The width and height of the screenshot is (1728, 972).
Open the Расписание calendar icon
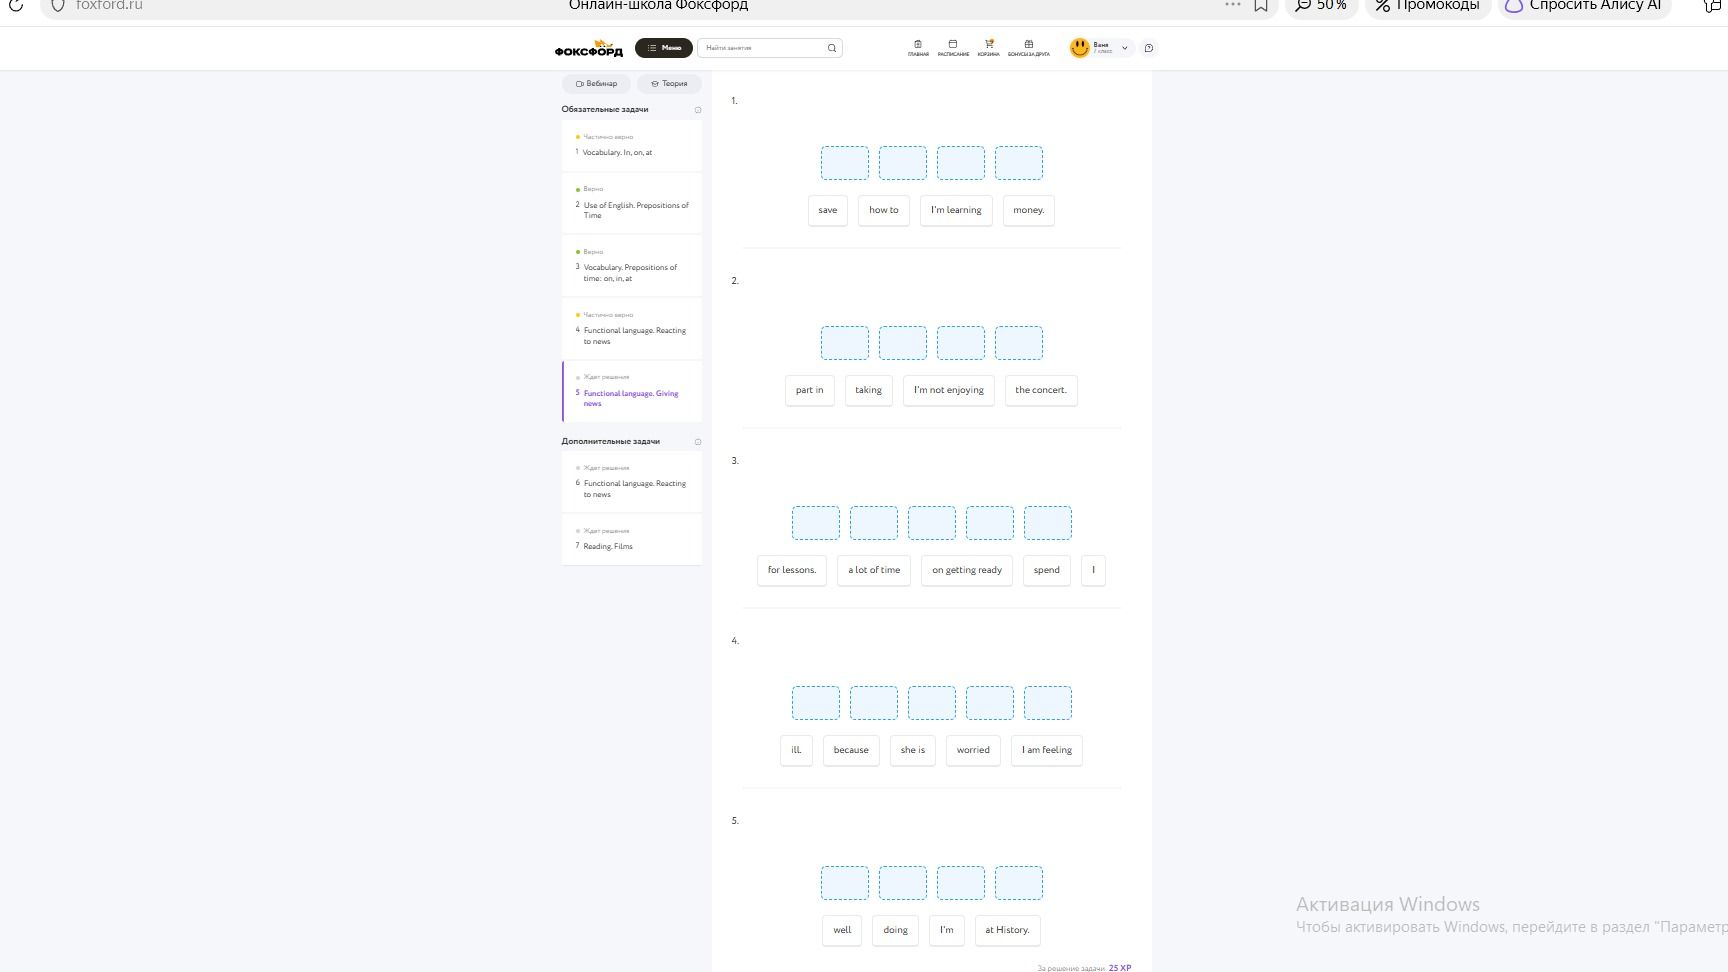(953, 48)
